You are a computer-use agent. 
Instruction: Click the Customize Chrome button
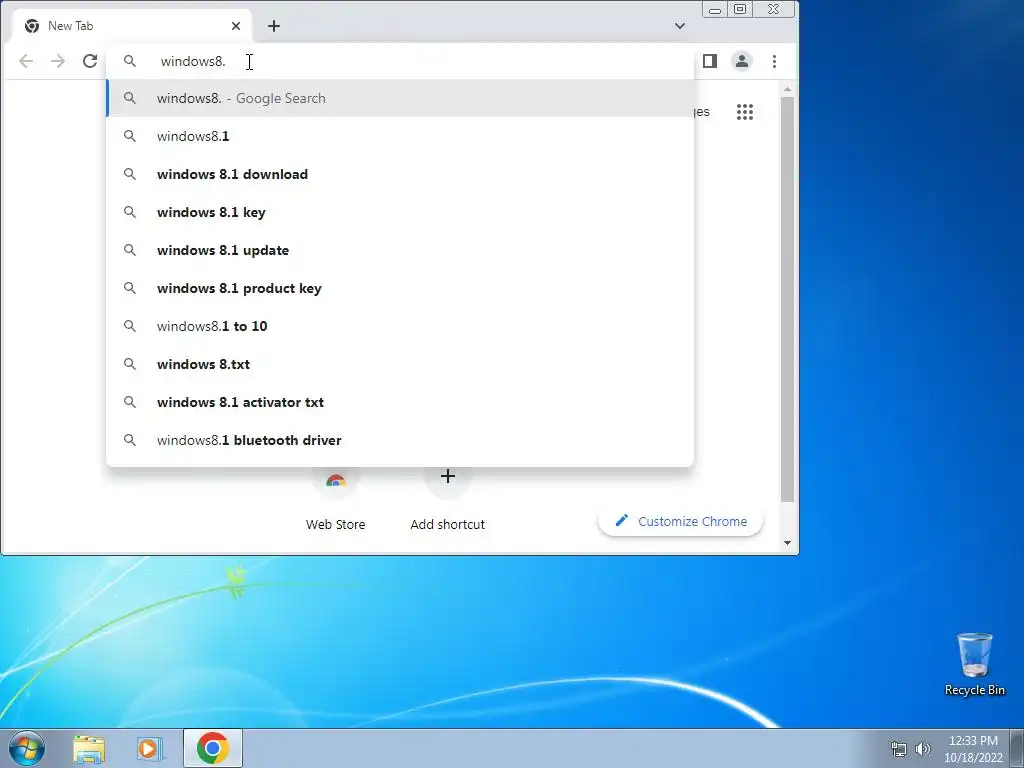pyautogui.click(x=680, y=522)
